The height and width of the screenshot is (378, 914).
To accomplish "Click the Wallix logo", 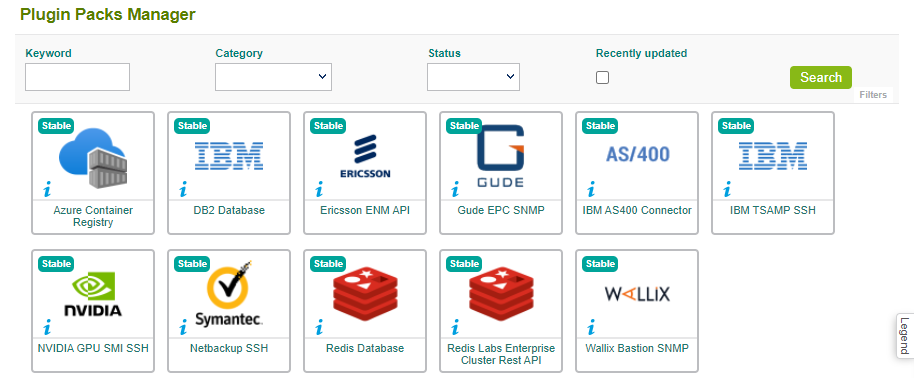I will (x=637, y=293).
